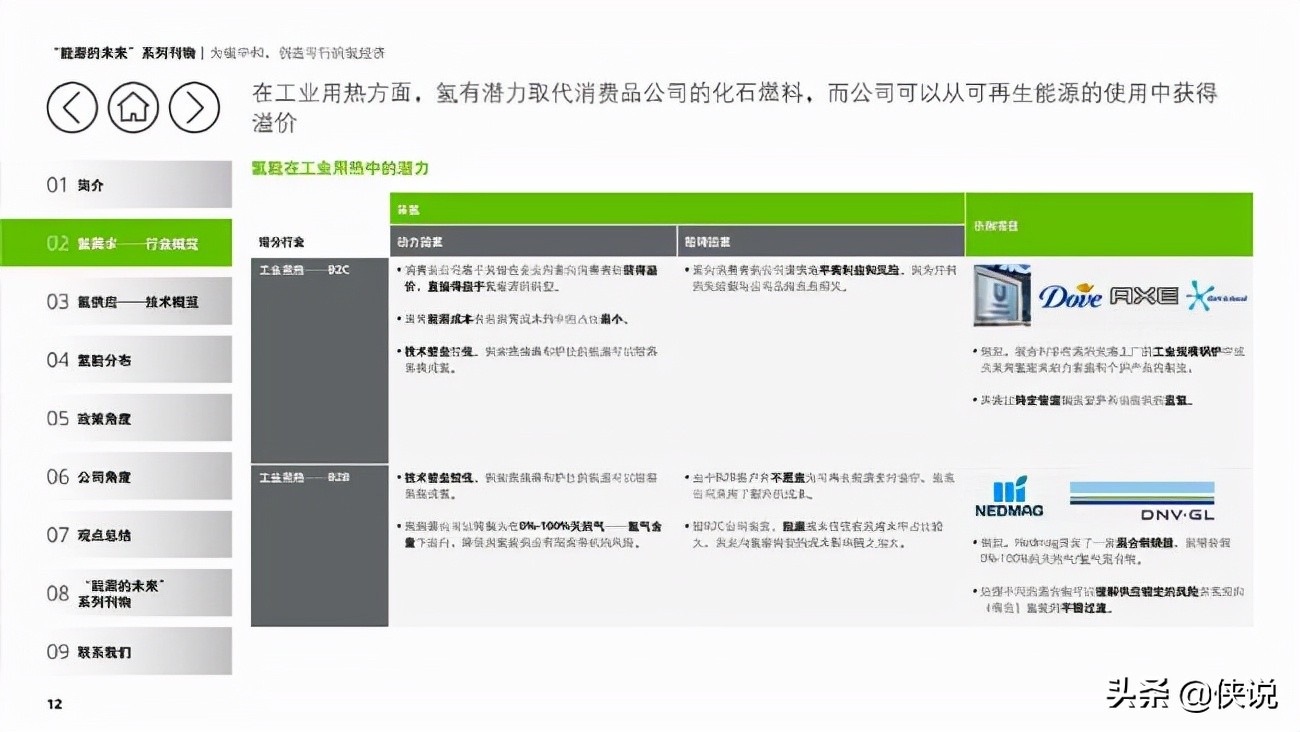Viewport: 1300px width, 732px height.
Task: Click the Unilever building thumbnail
Action: point(1002,295)
